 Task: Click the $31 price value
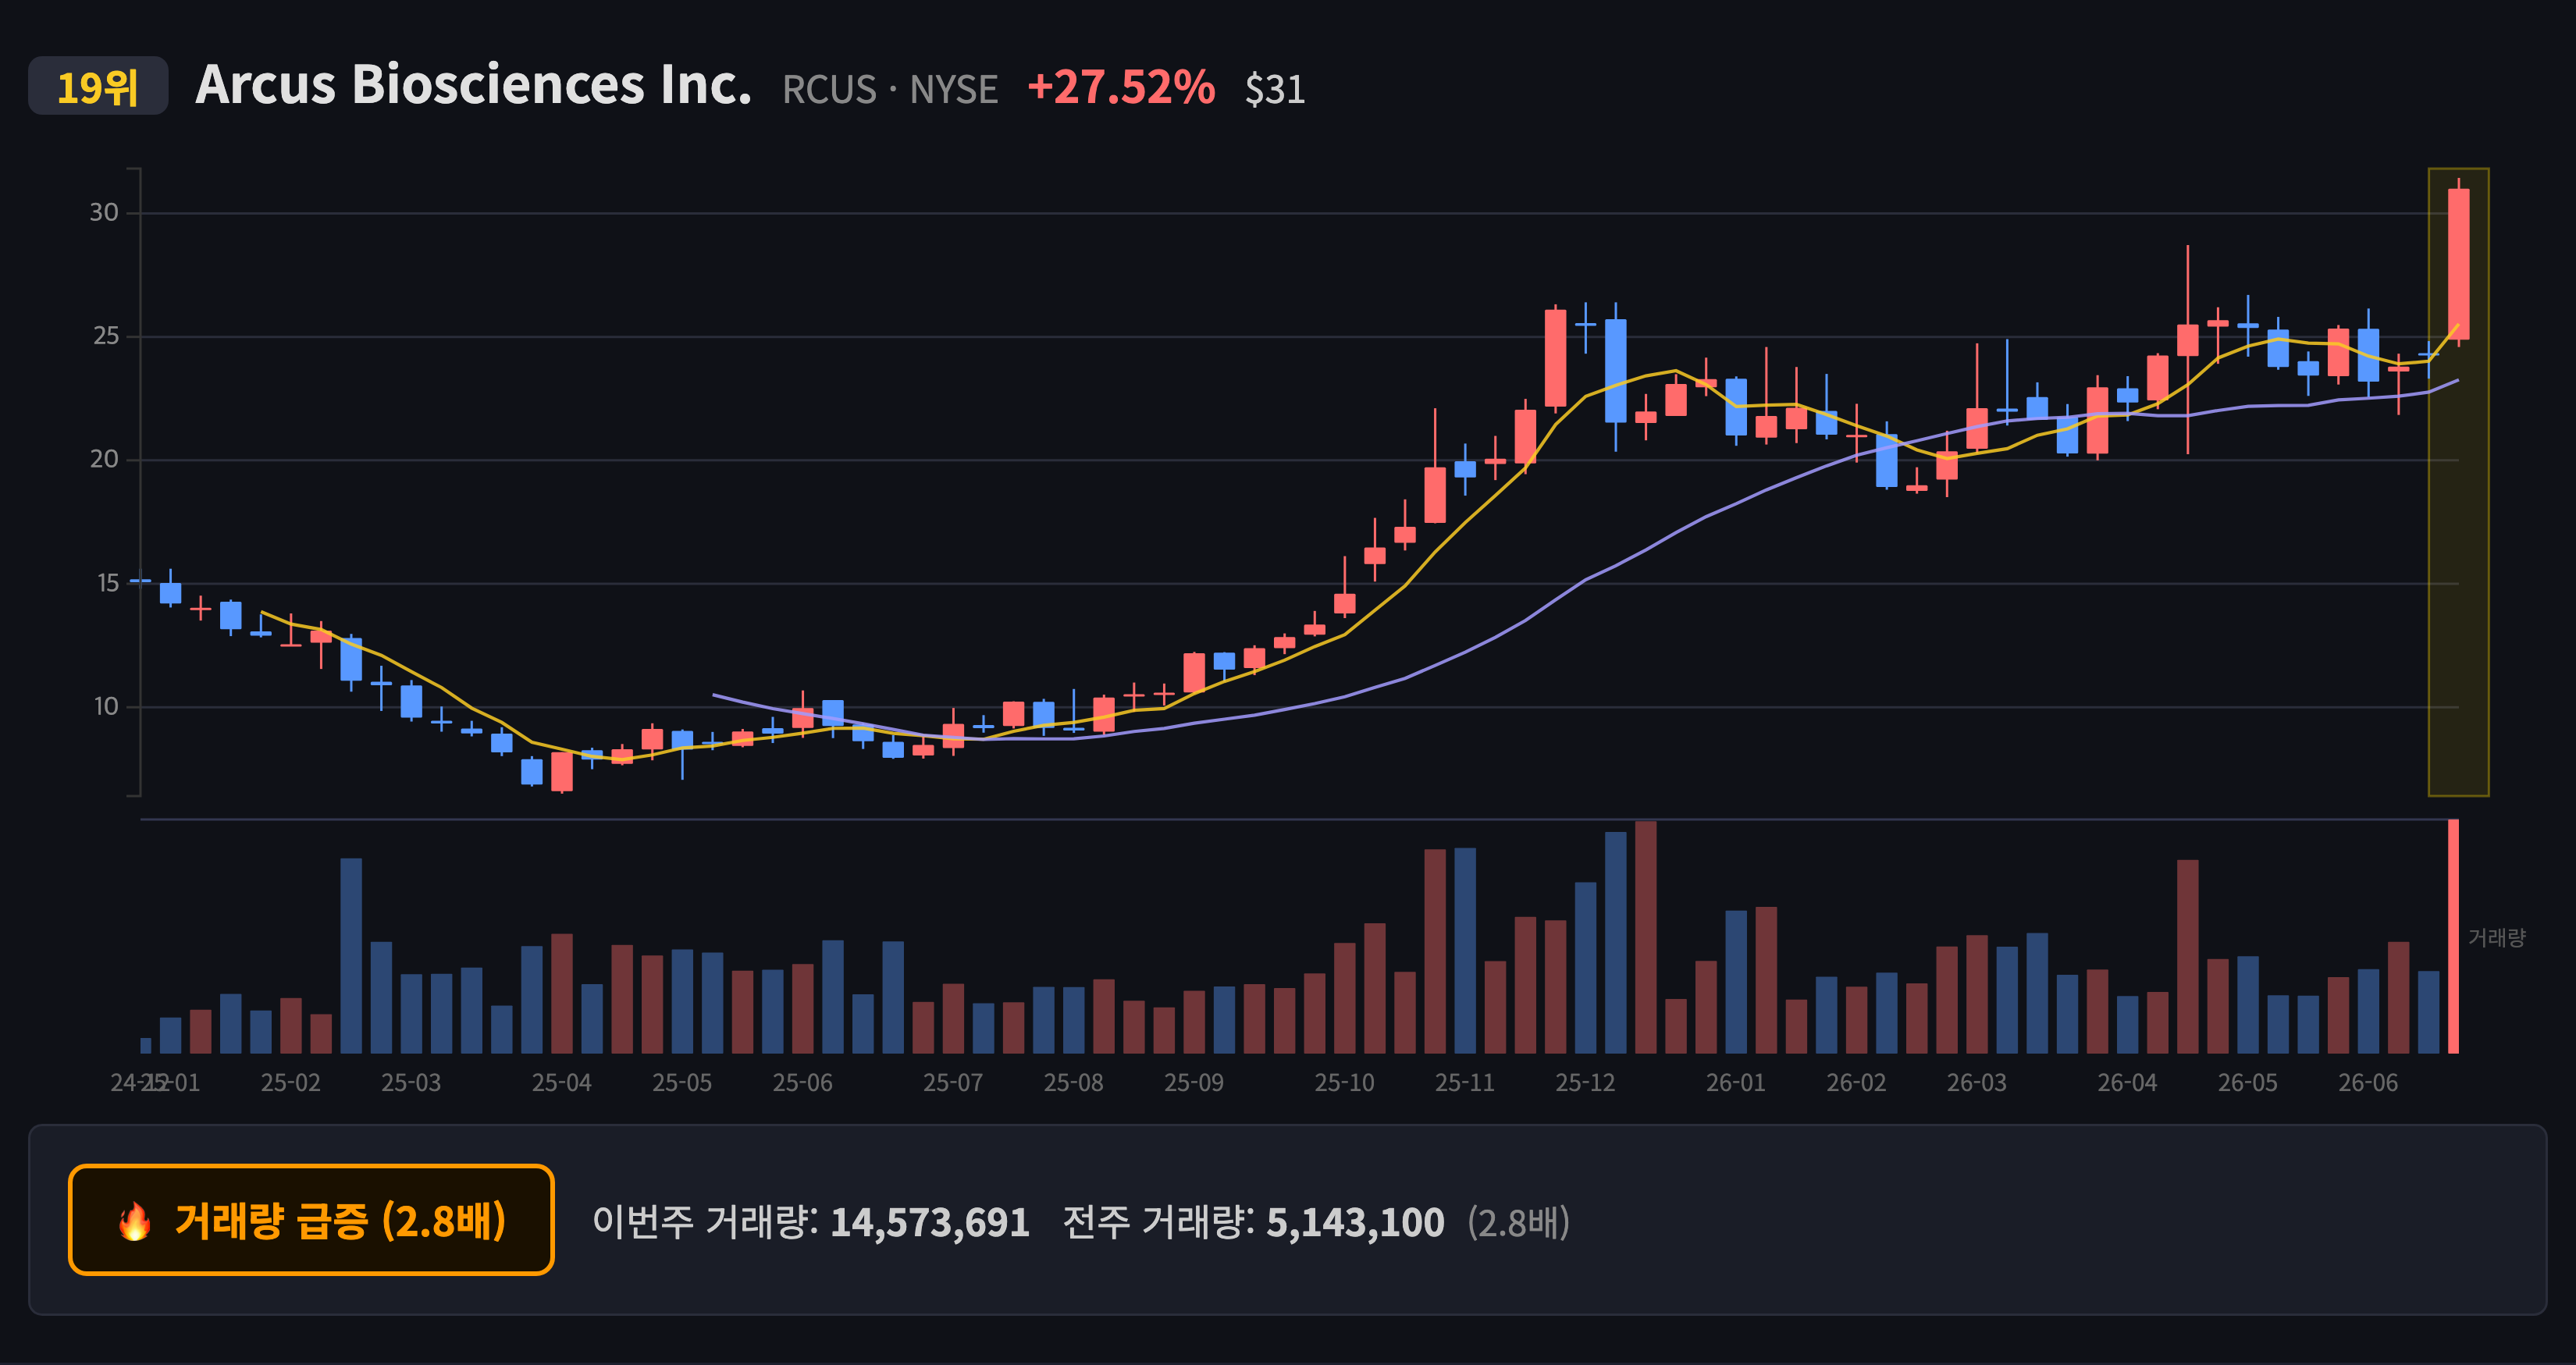click(1275, 90)
